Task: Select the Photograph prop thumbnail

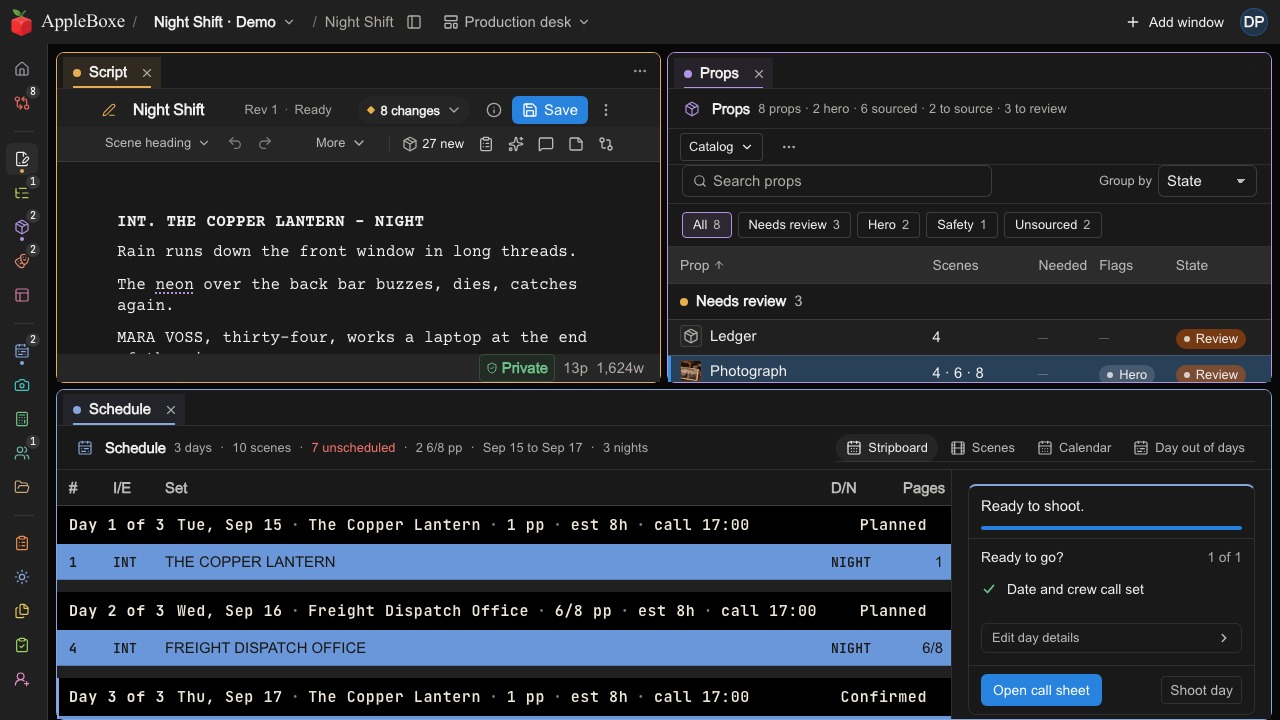Action: [x=690, y=371]
